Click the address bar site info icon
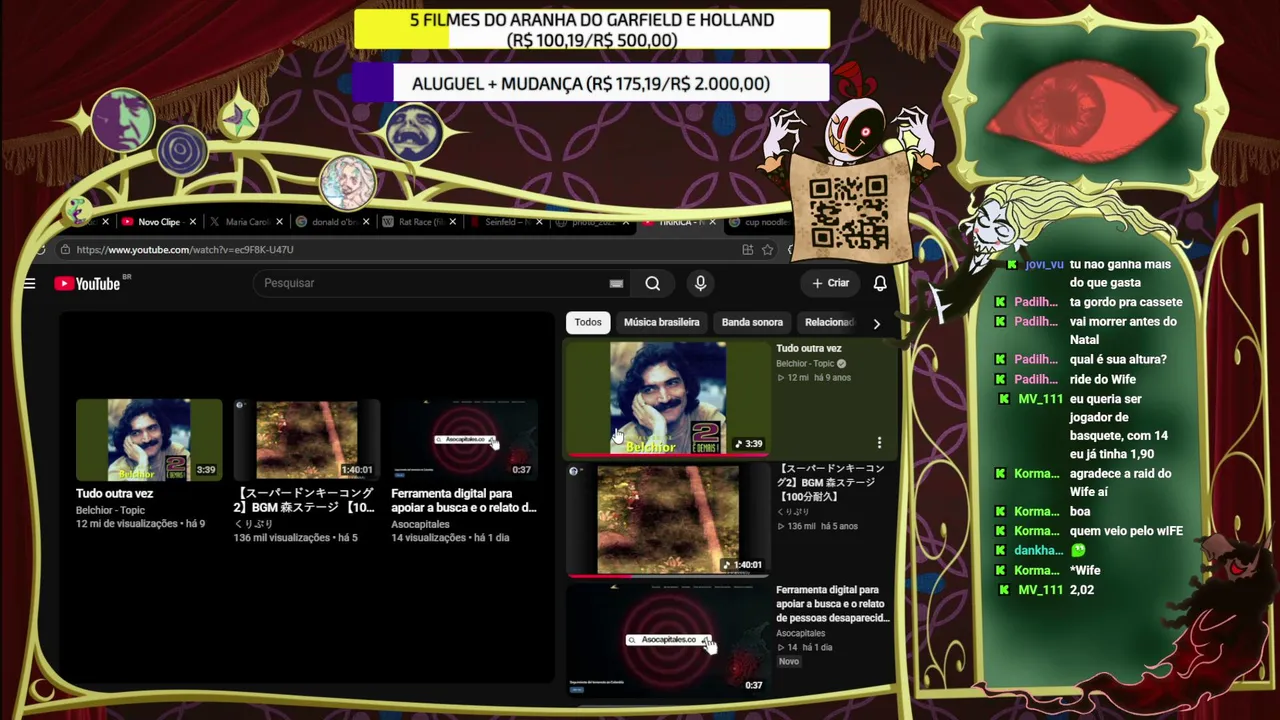Viewport: 1280px width, 720px height. tap(65, 250)
